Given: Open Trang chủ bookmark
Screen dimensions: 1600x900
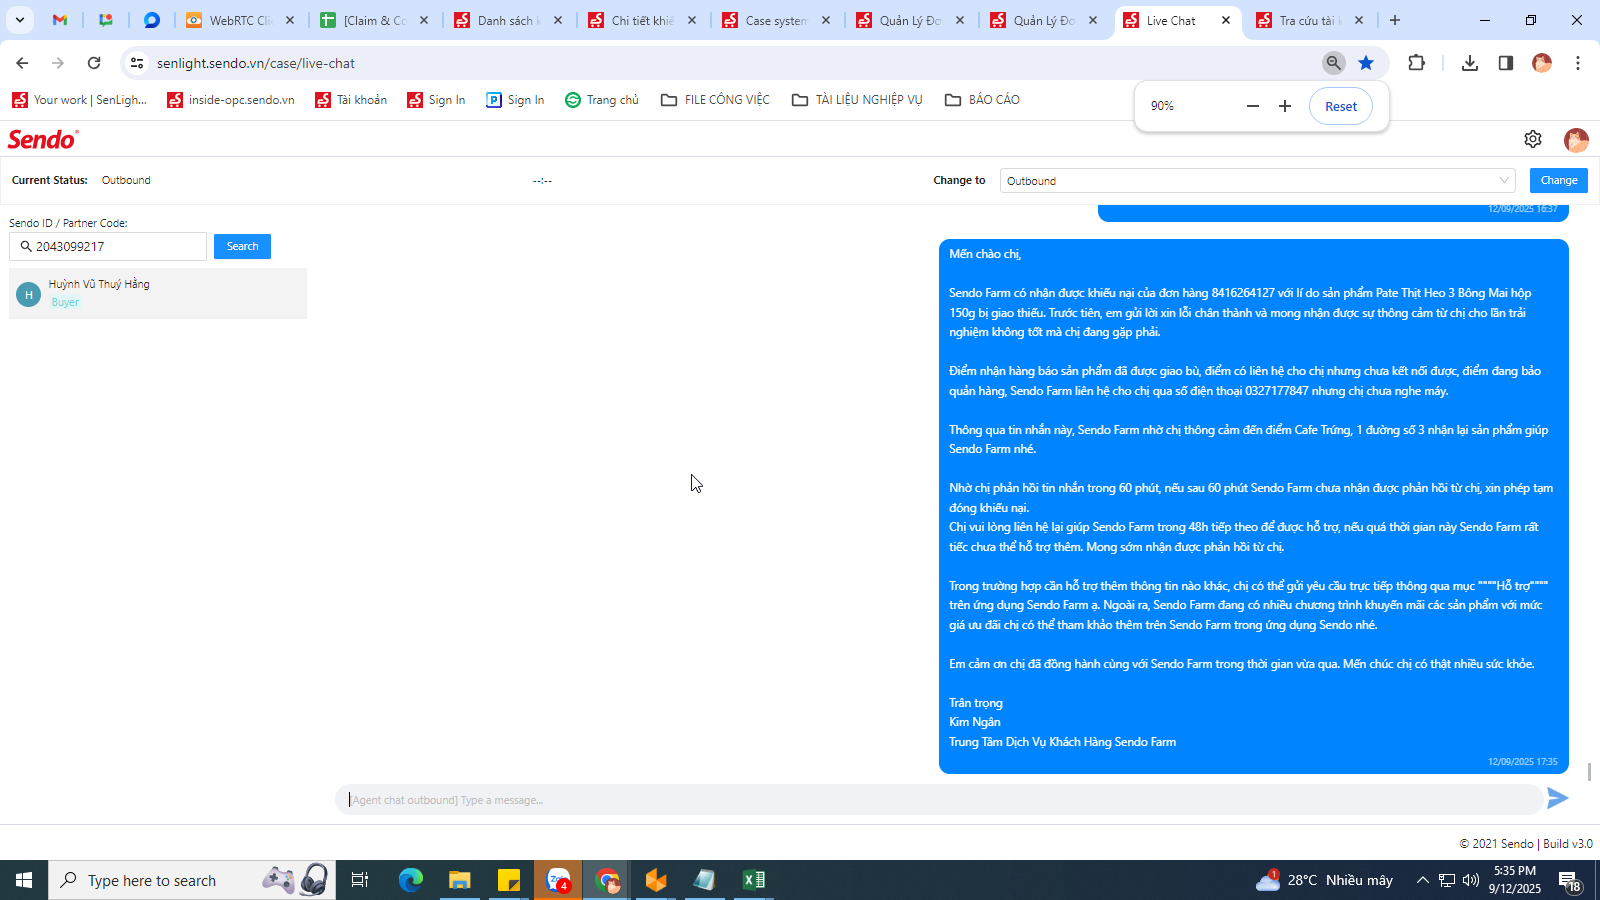Looking at the screenshot, I should (x=602, y=100).
